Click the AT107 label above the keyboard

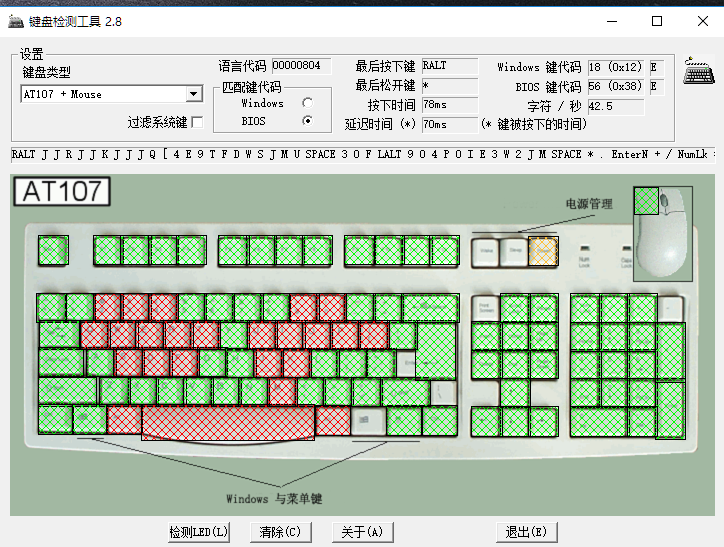62,191
